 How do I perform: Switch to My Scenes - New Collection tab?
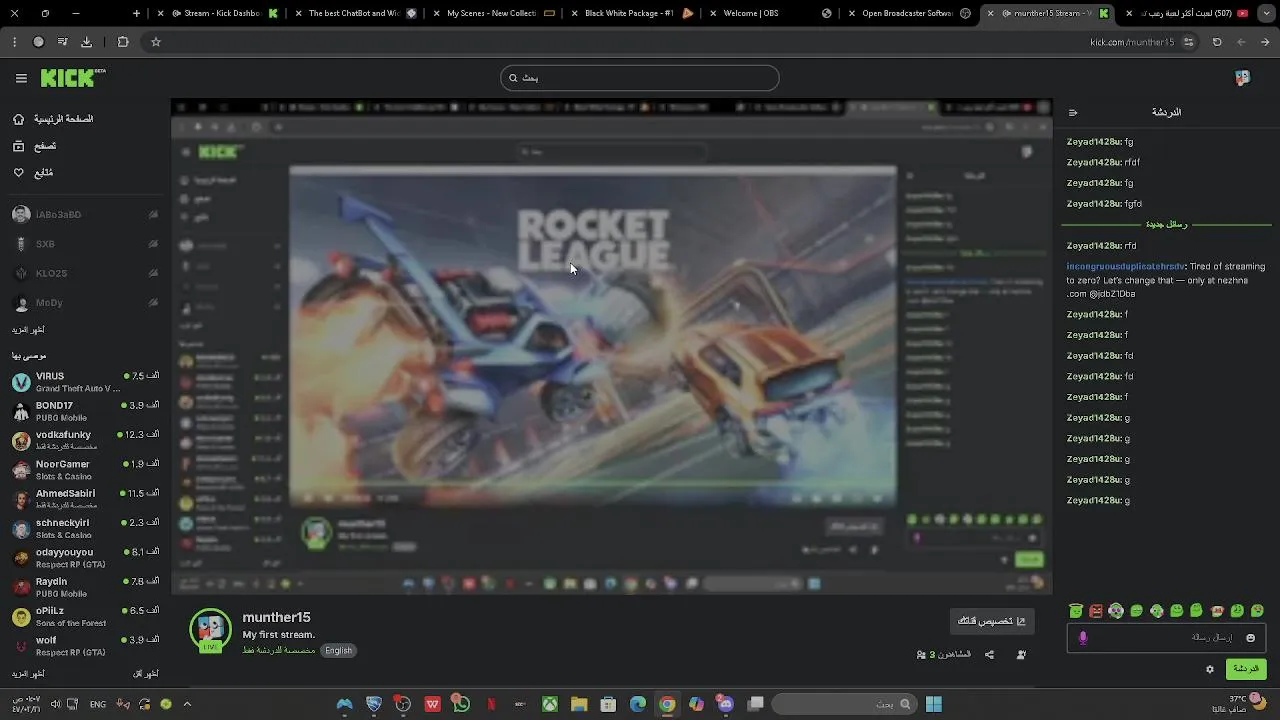493,14
